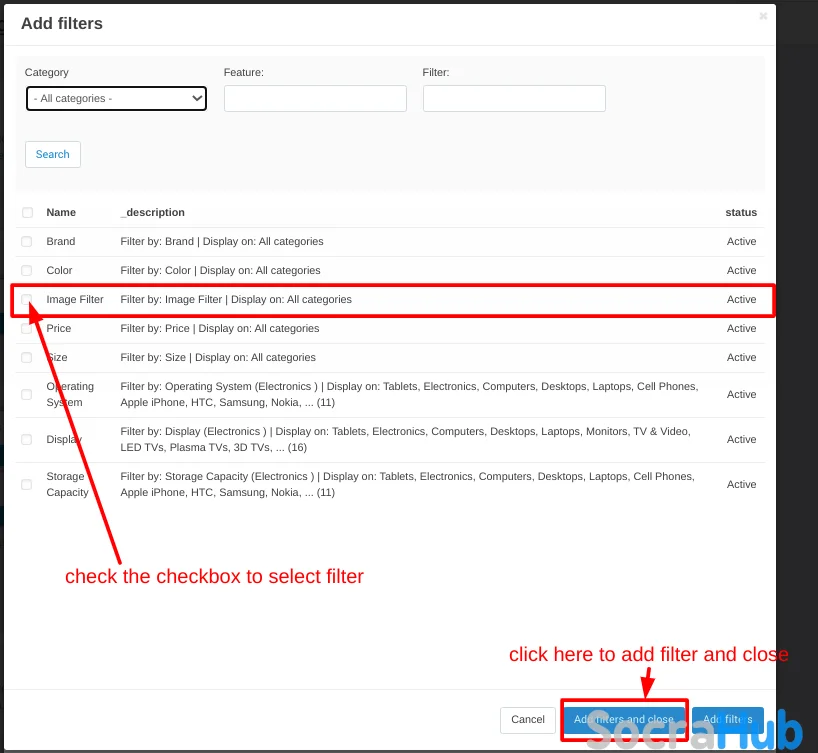The image size is (818, 753).
Task: Check the Brand filter checkbox
Action: click(x=27, y=242)
